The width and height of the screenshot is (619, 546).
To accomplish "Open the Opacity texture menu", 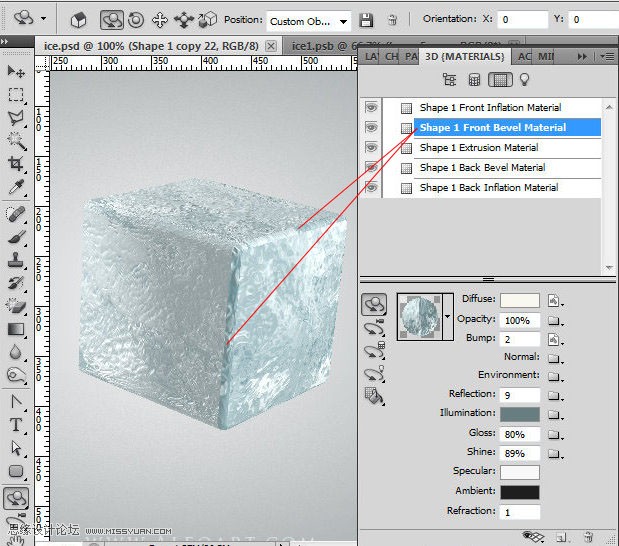I will tap(555, 321).
